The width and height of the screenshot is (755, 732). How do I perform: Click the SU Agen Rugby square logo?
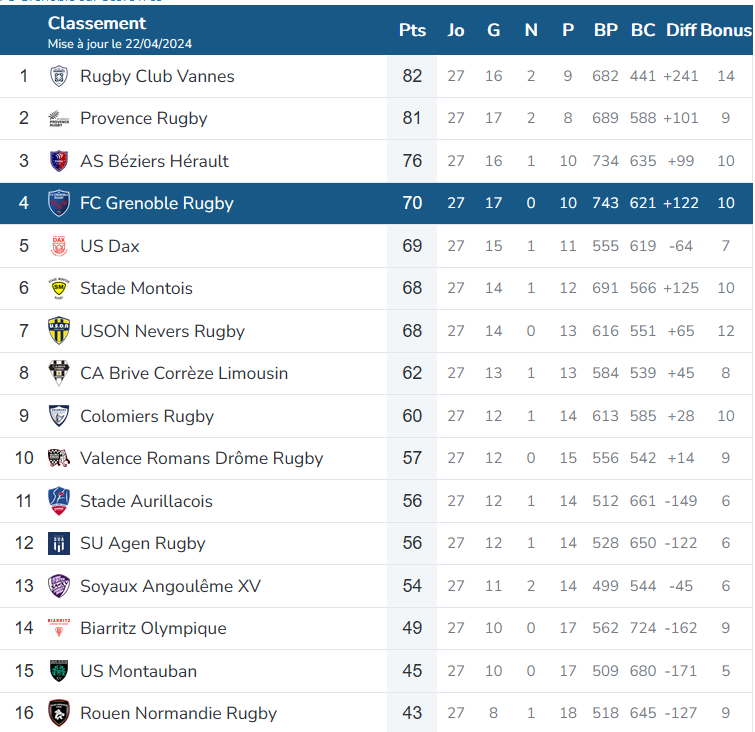click(59, 543)
